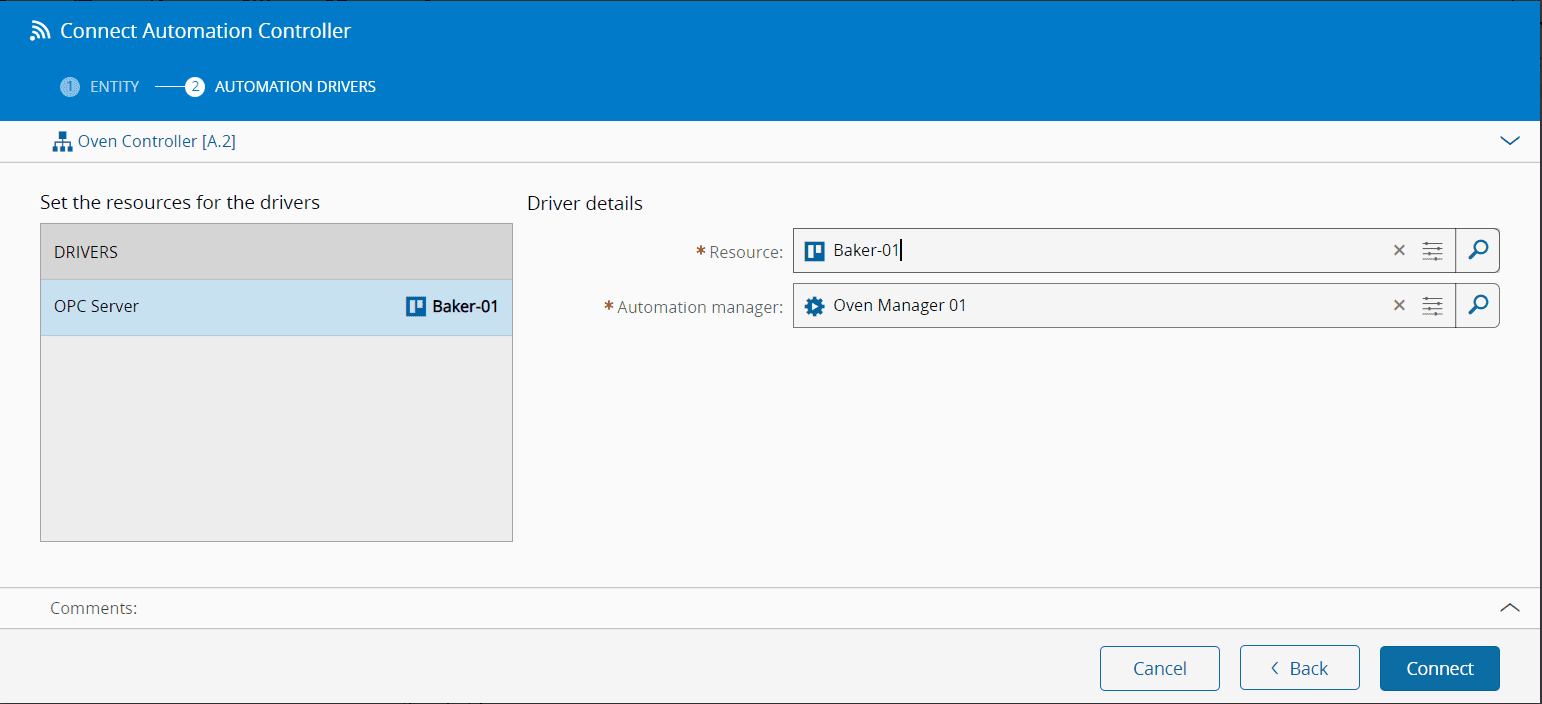Viewport: 1542px width, 704px height.
Task: Go to step 1 Entity
Action: (x=100, y=87)
